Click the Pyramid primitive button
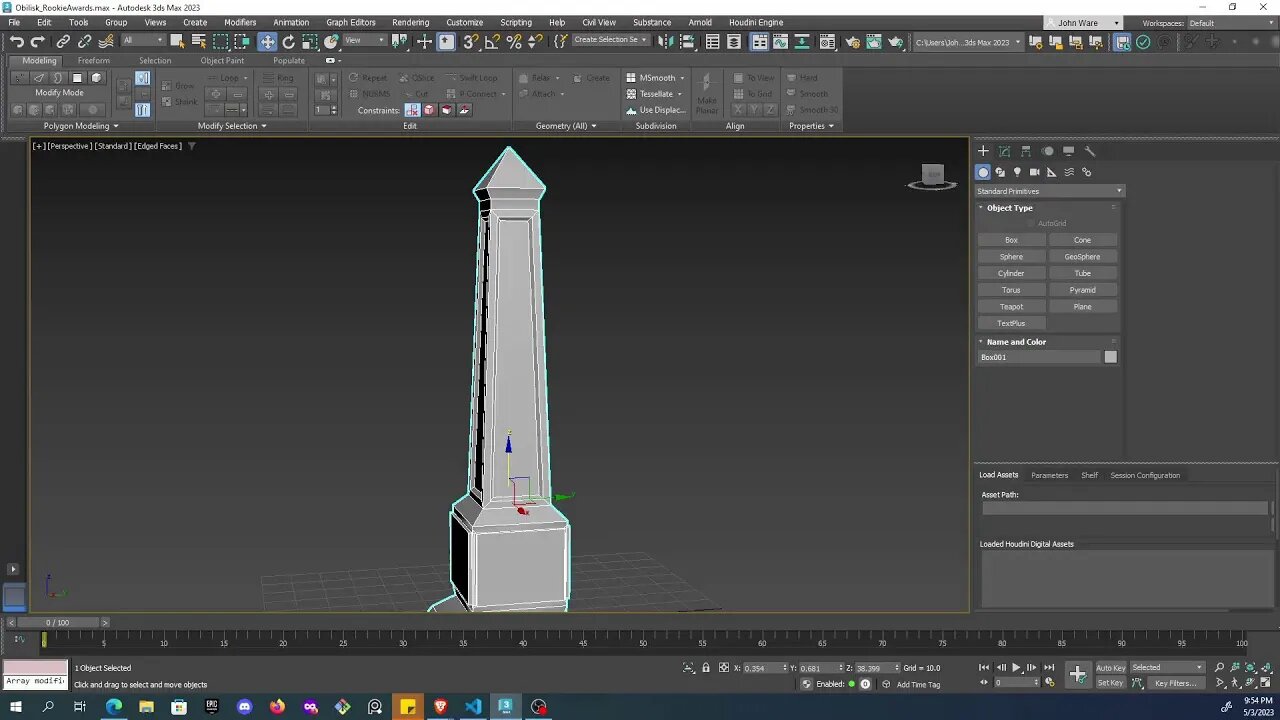This screenshot has width=1280, height=720. coord(1082,290)
